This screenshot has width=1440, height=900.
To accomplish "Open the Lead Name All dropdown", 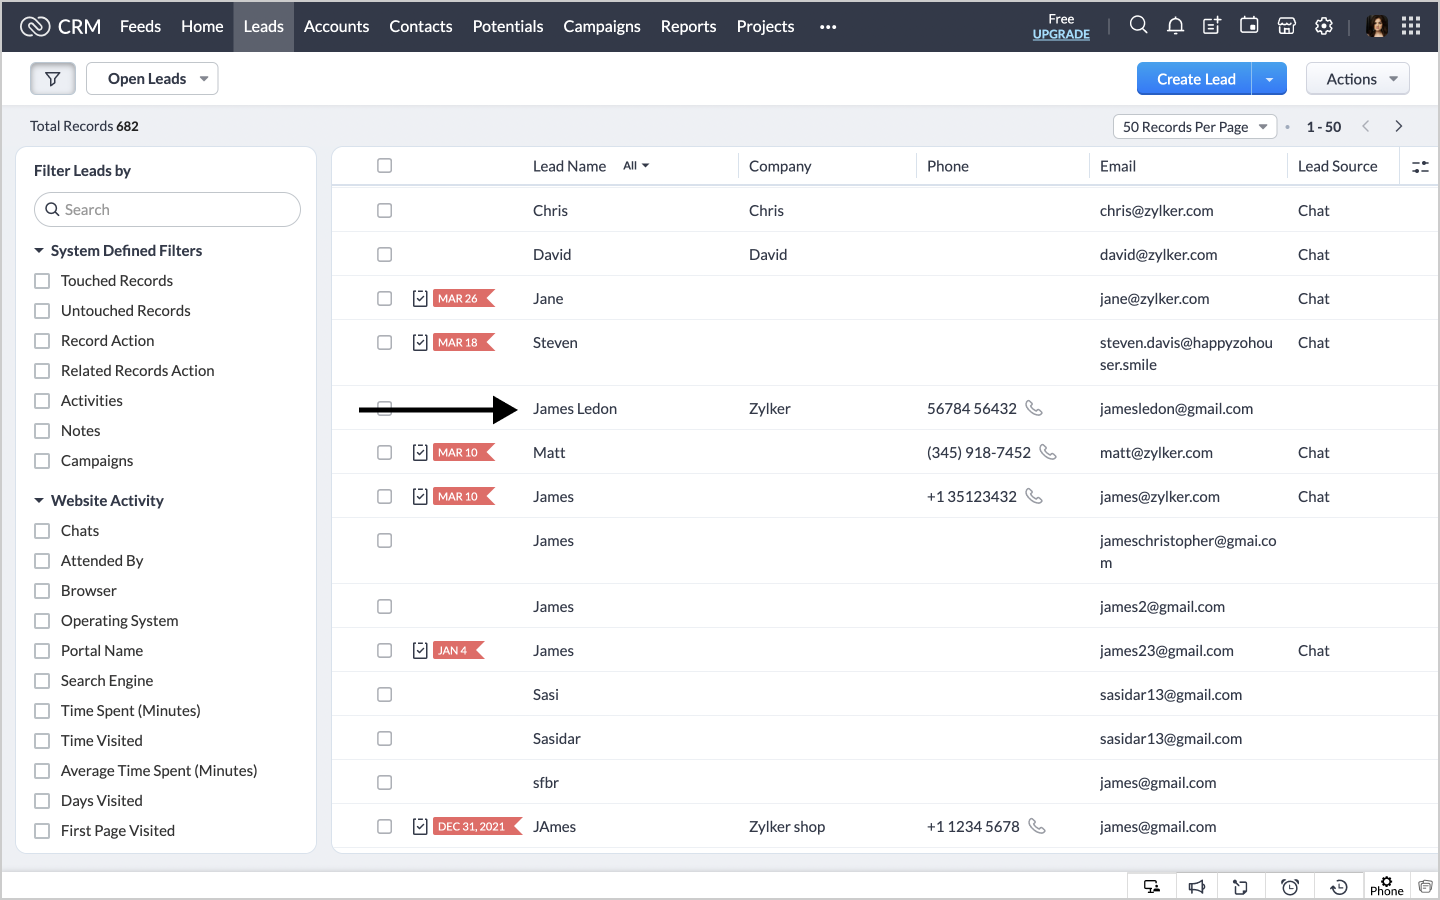I will click(x=636, y=166).
